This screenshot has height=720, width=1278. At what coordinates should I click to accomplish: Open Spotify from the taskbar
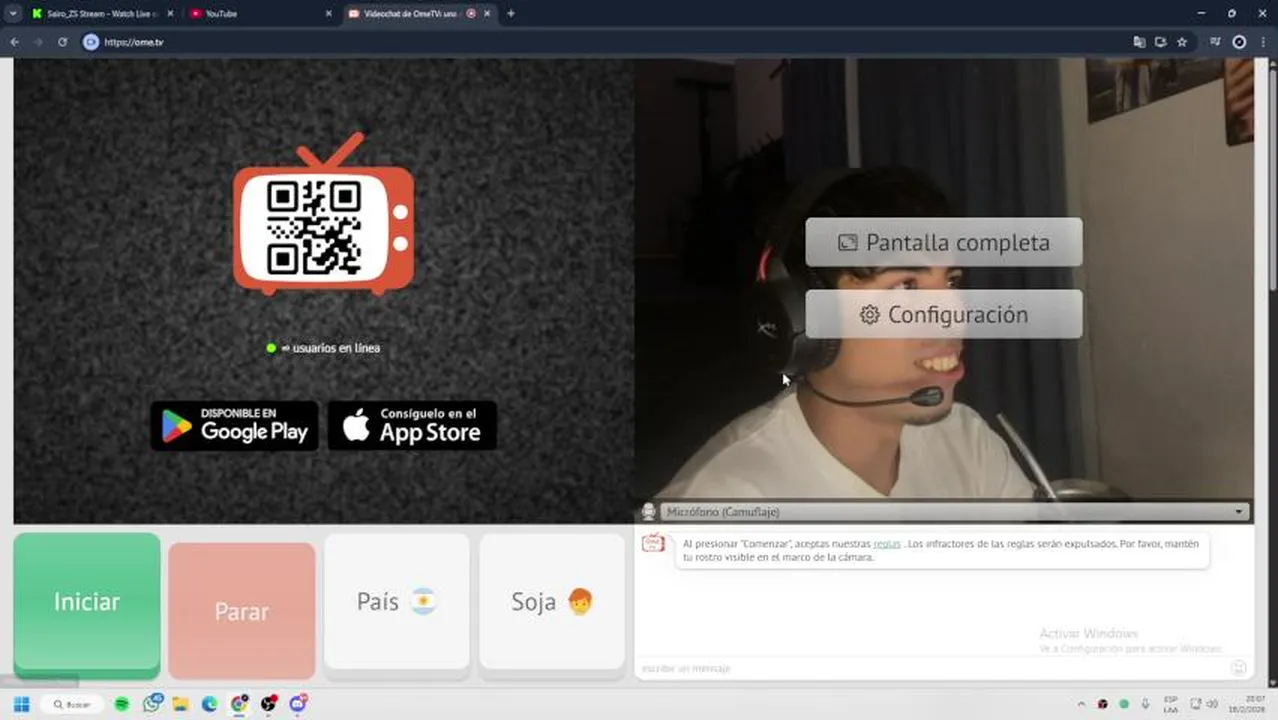[122, 704]
